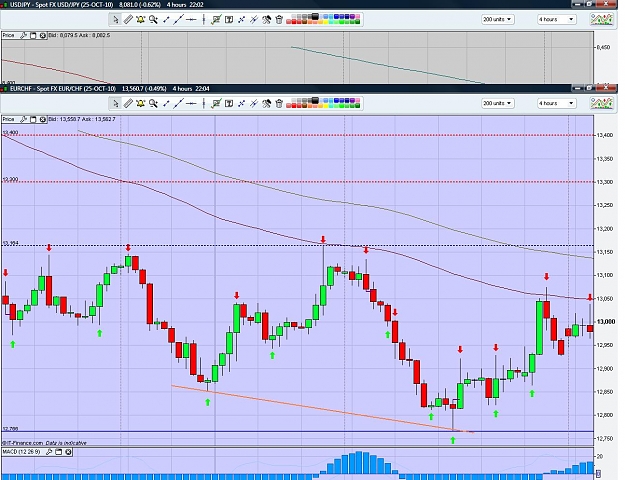Open the wrench settings tool in USDJPY toolbar
The image size is (625, 480).
click(x=266, y=20)
